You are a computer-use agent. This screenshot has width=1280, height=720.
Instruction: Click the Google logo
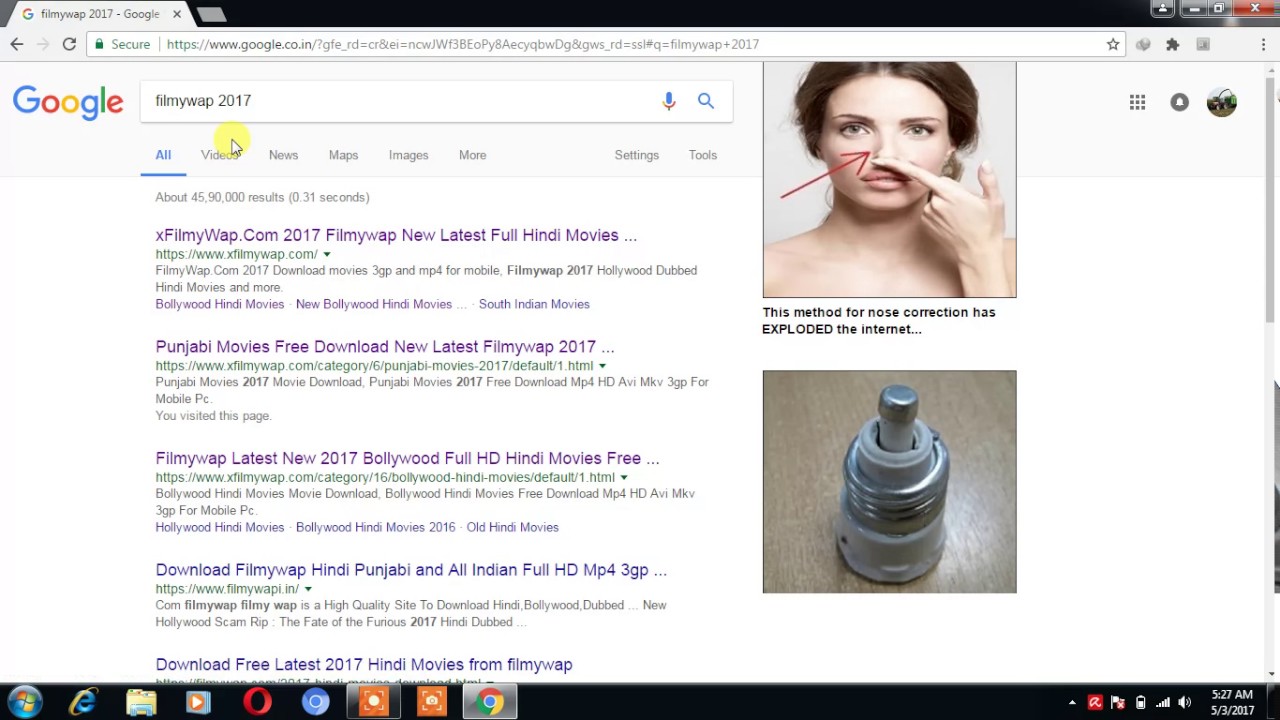(68, 102)
